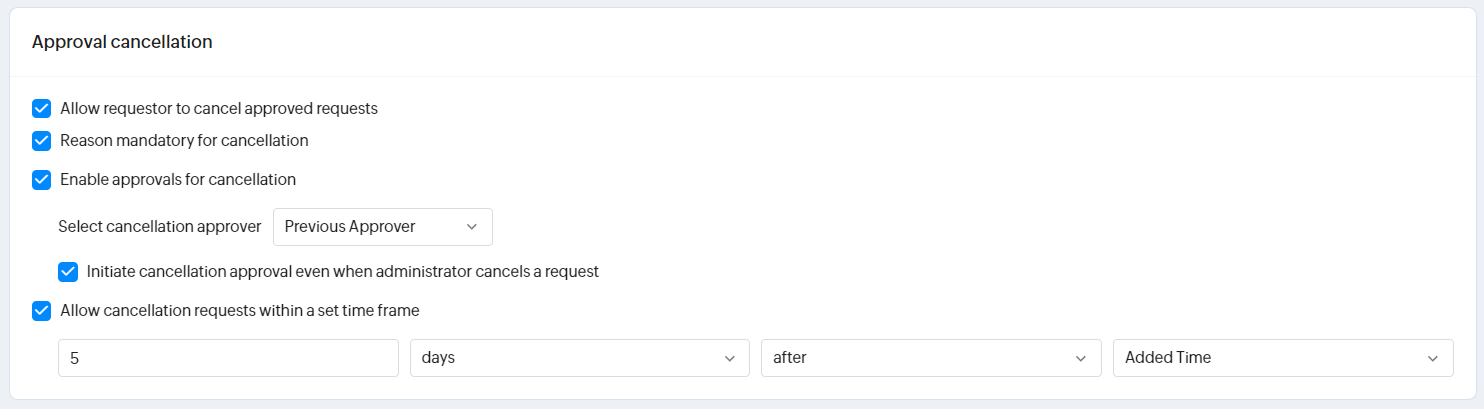Disable the Enable approvals for cancellation checkbox
Viewport: 1484px width, 409px height.
point(42,180)
